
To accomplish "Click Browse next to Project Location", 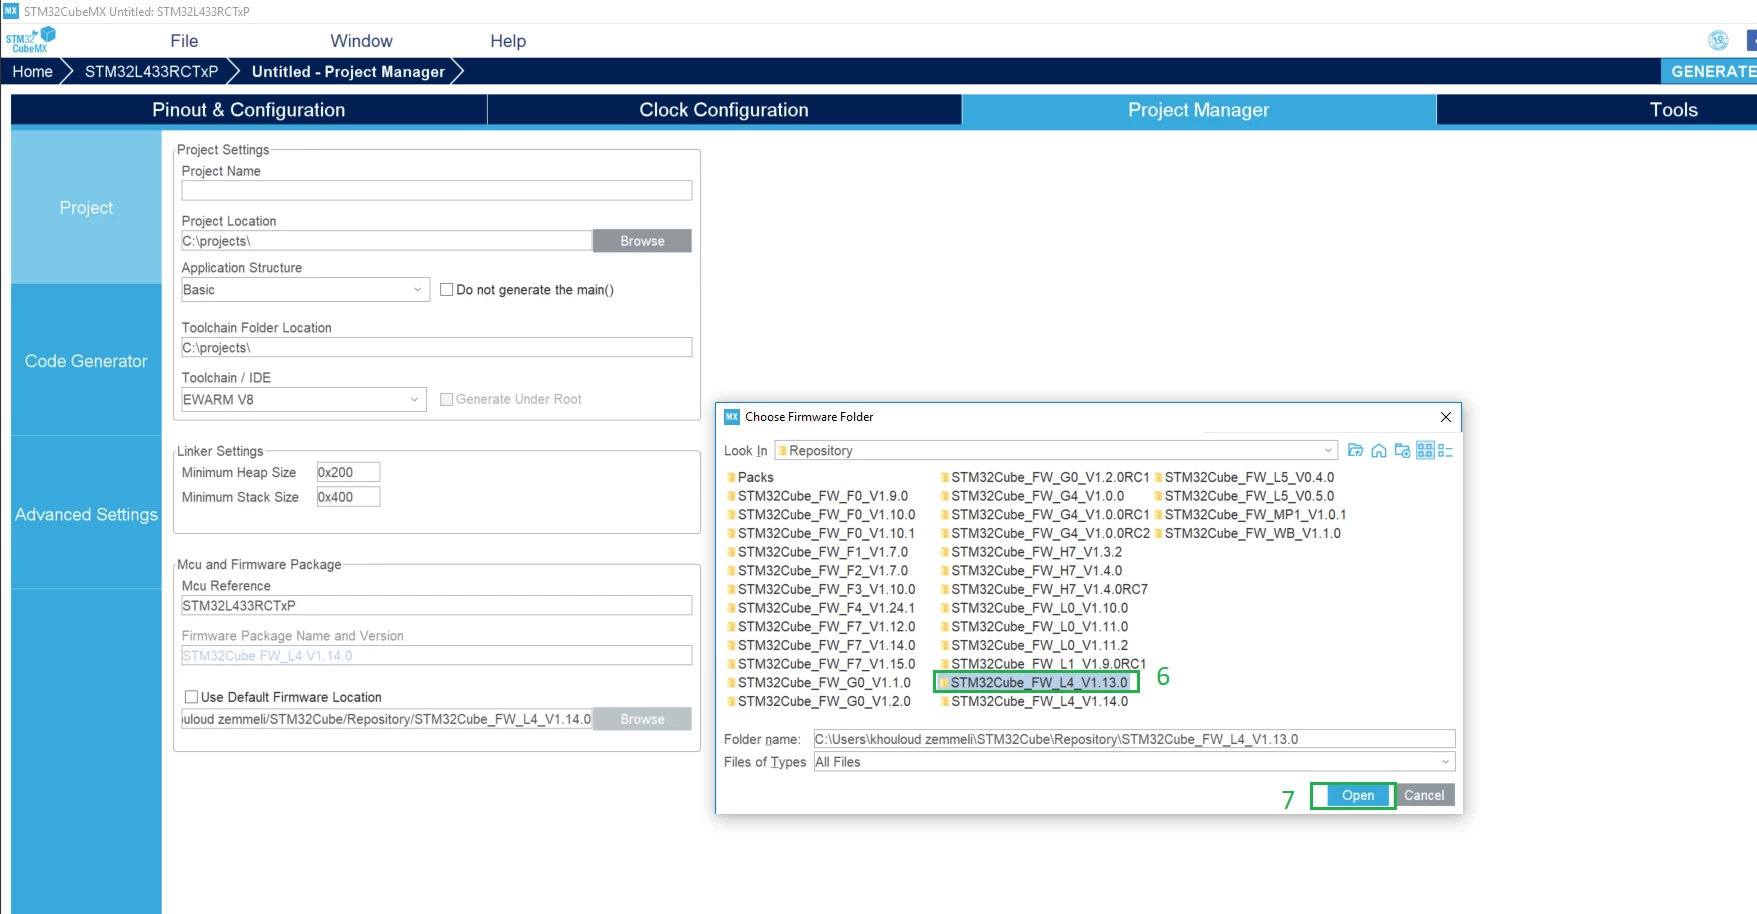I will 642,241.
